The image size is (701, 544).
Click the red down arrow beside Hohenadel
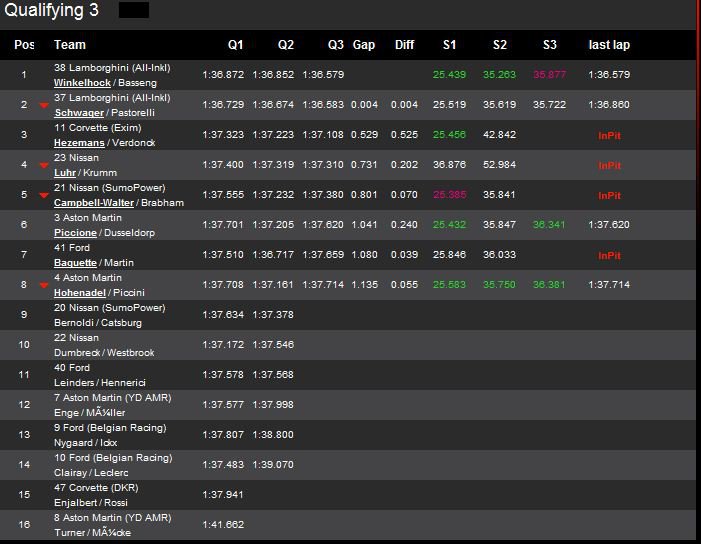(43, 285)
